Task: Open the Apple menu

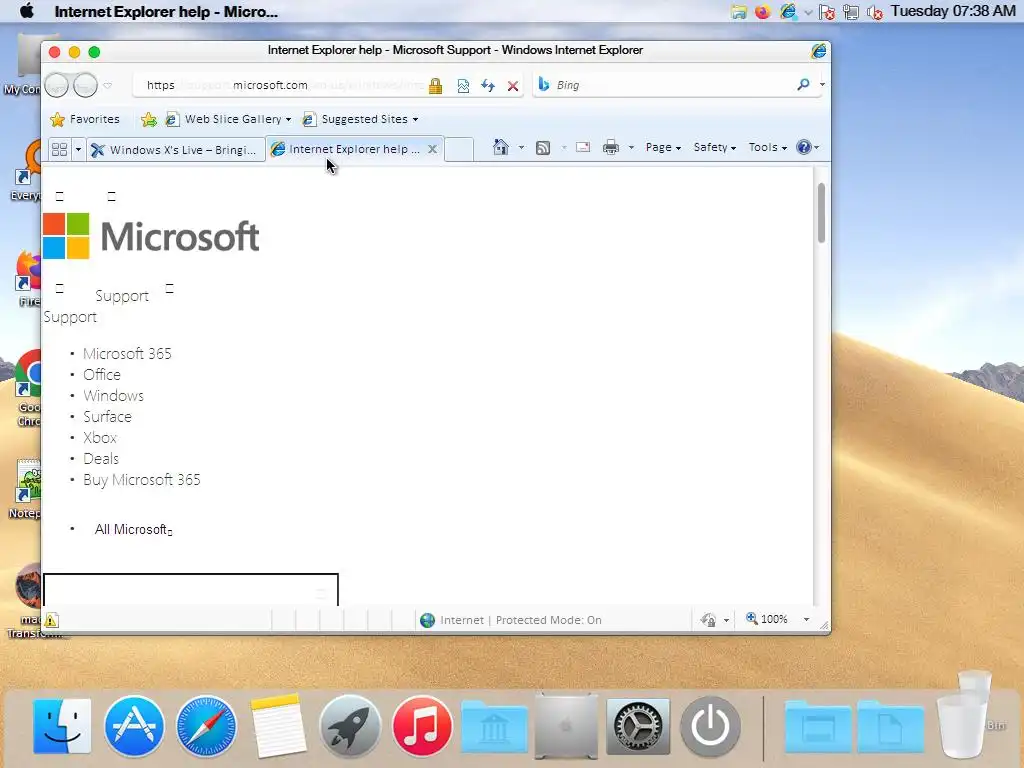Action: click(x=27, y=11)
